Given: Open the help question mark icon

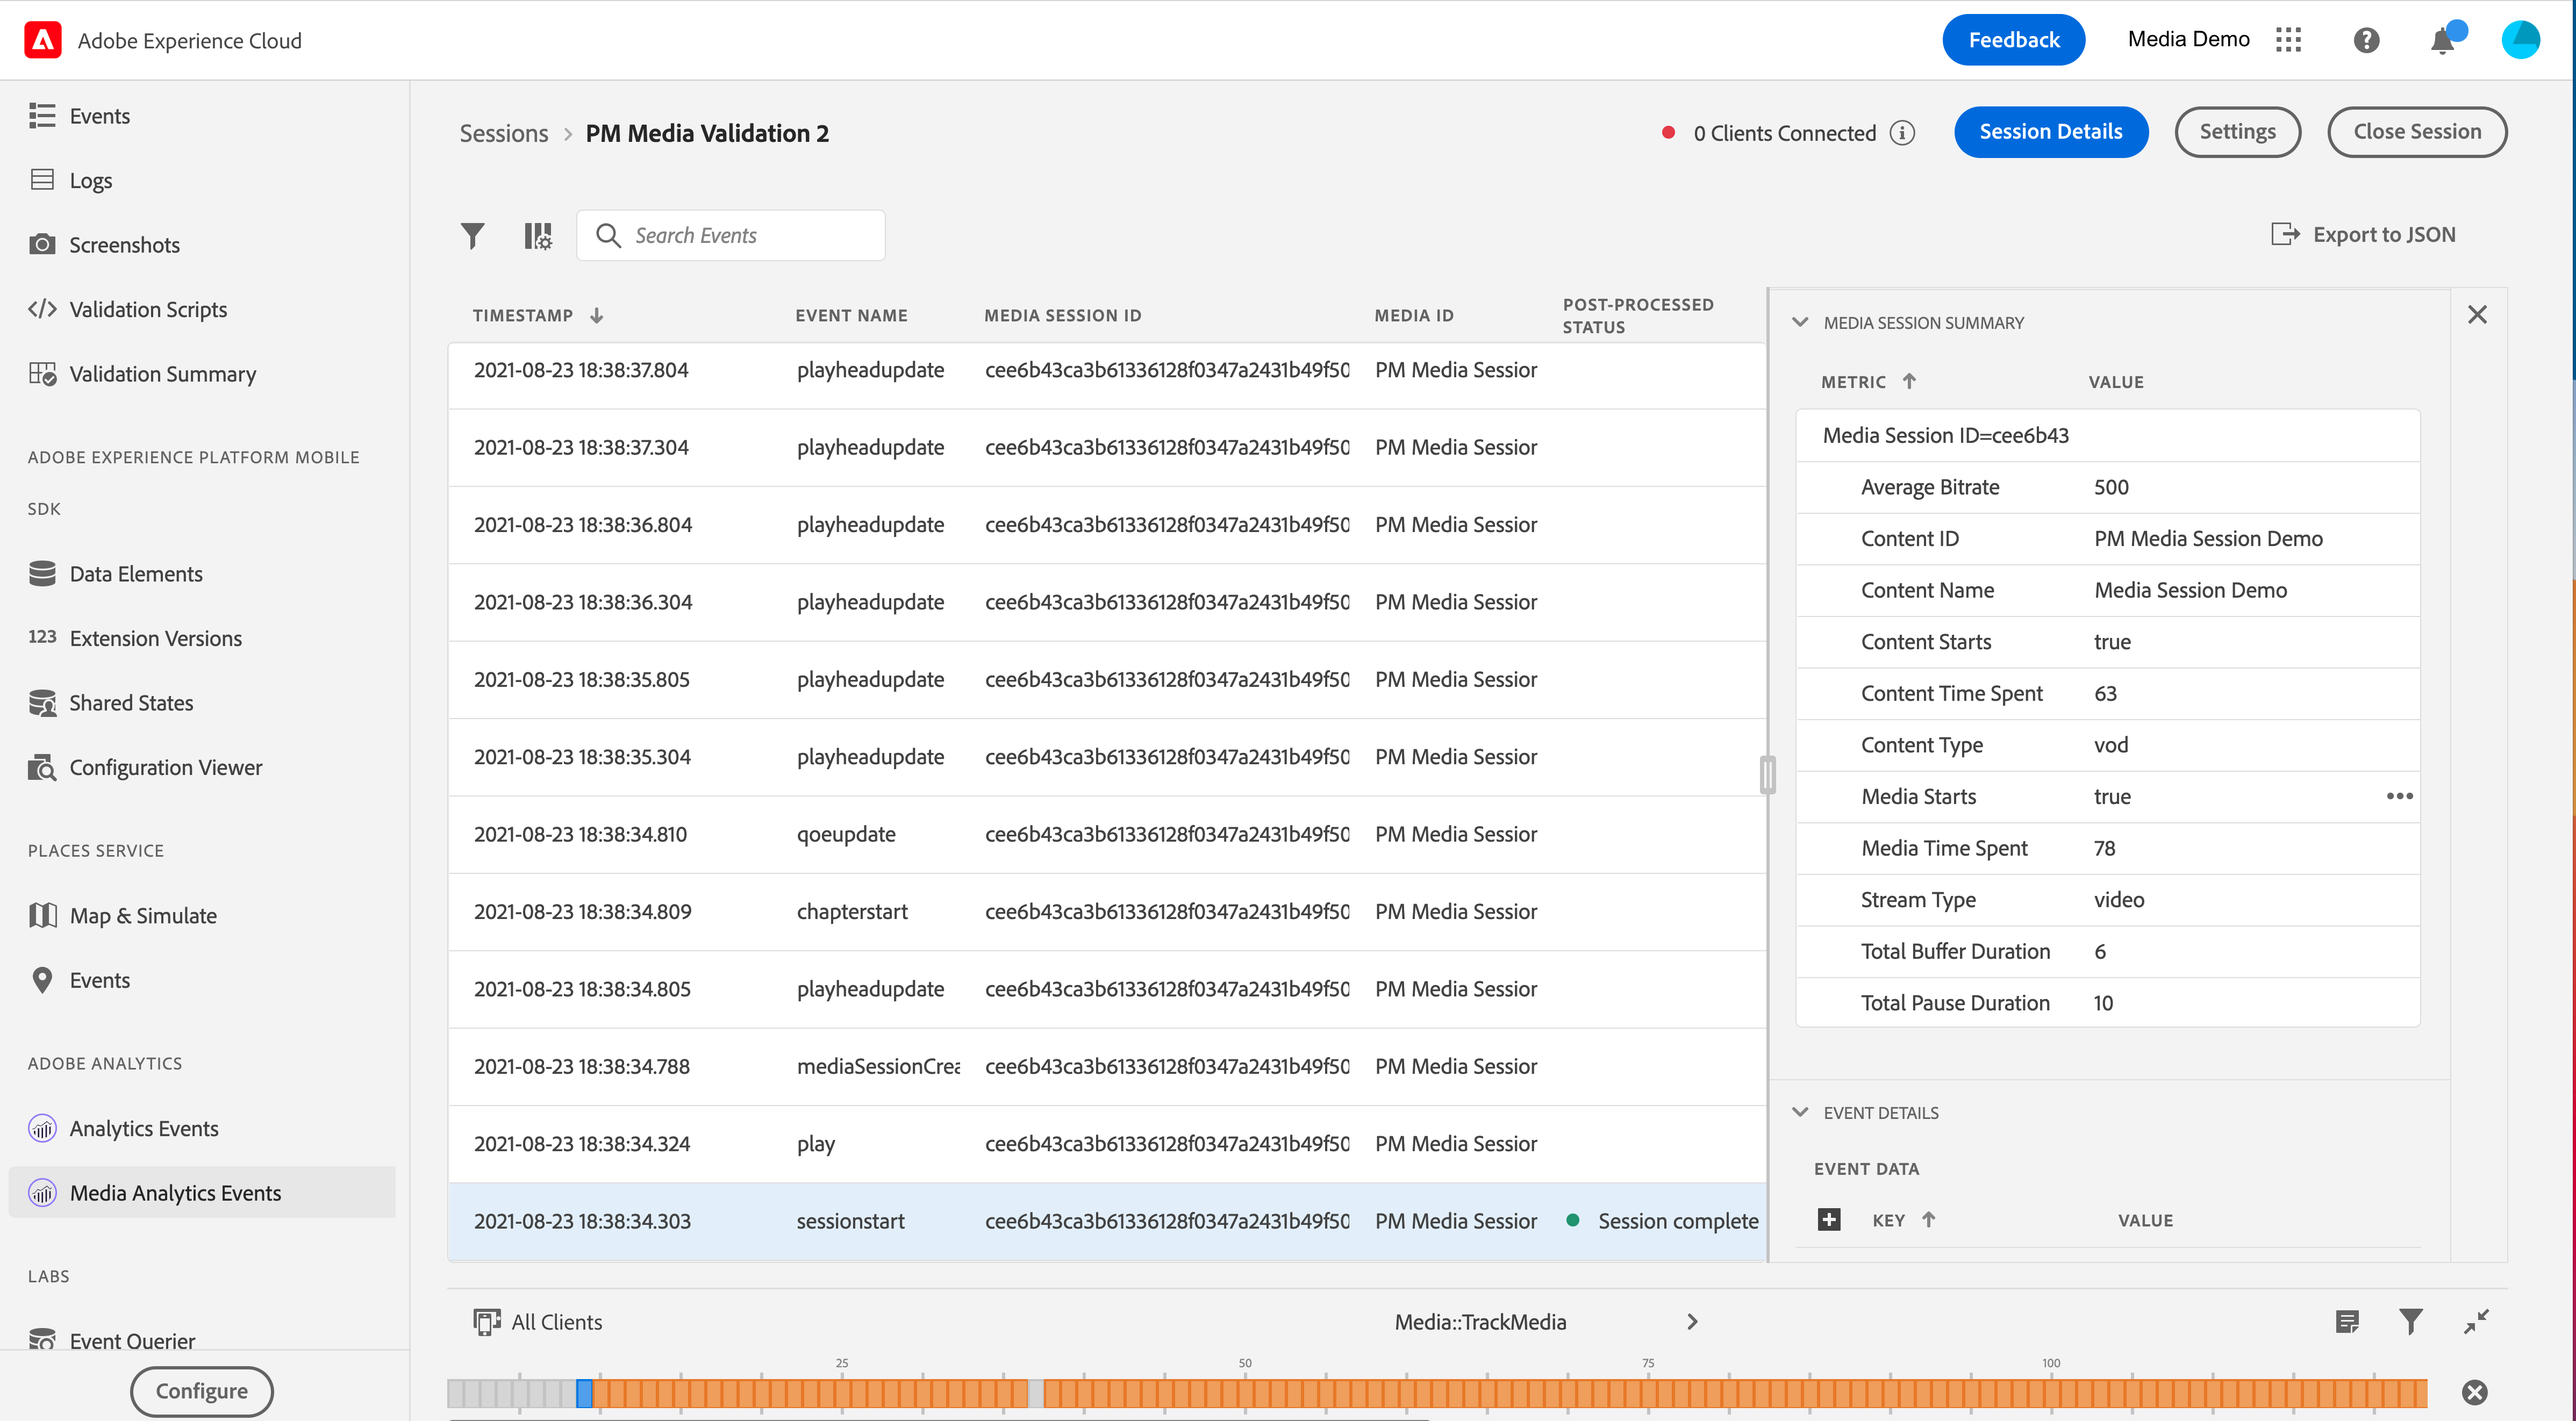Looking at the screenshot, I should click(x=2366, y=40).
